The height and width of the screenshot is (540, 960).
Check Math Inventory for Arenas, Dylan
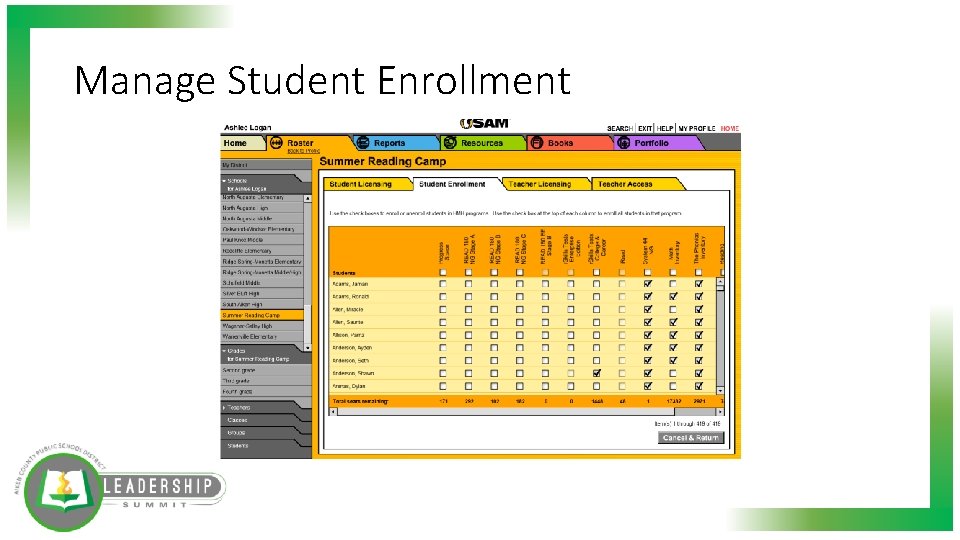[673, 386]
